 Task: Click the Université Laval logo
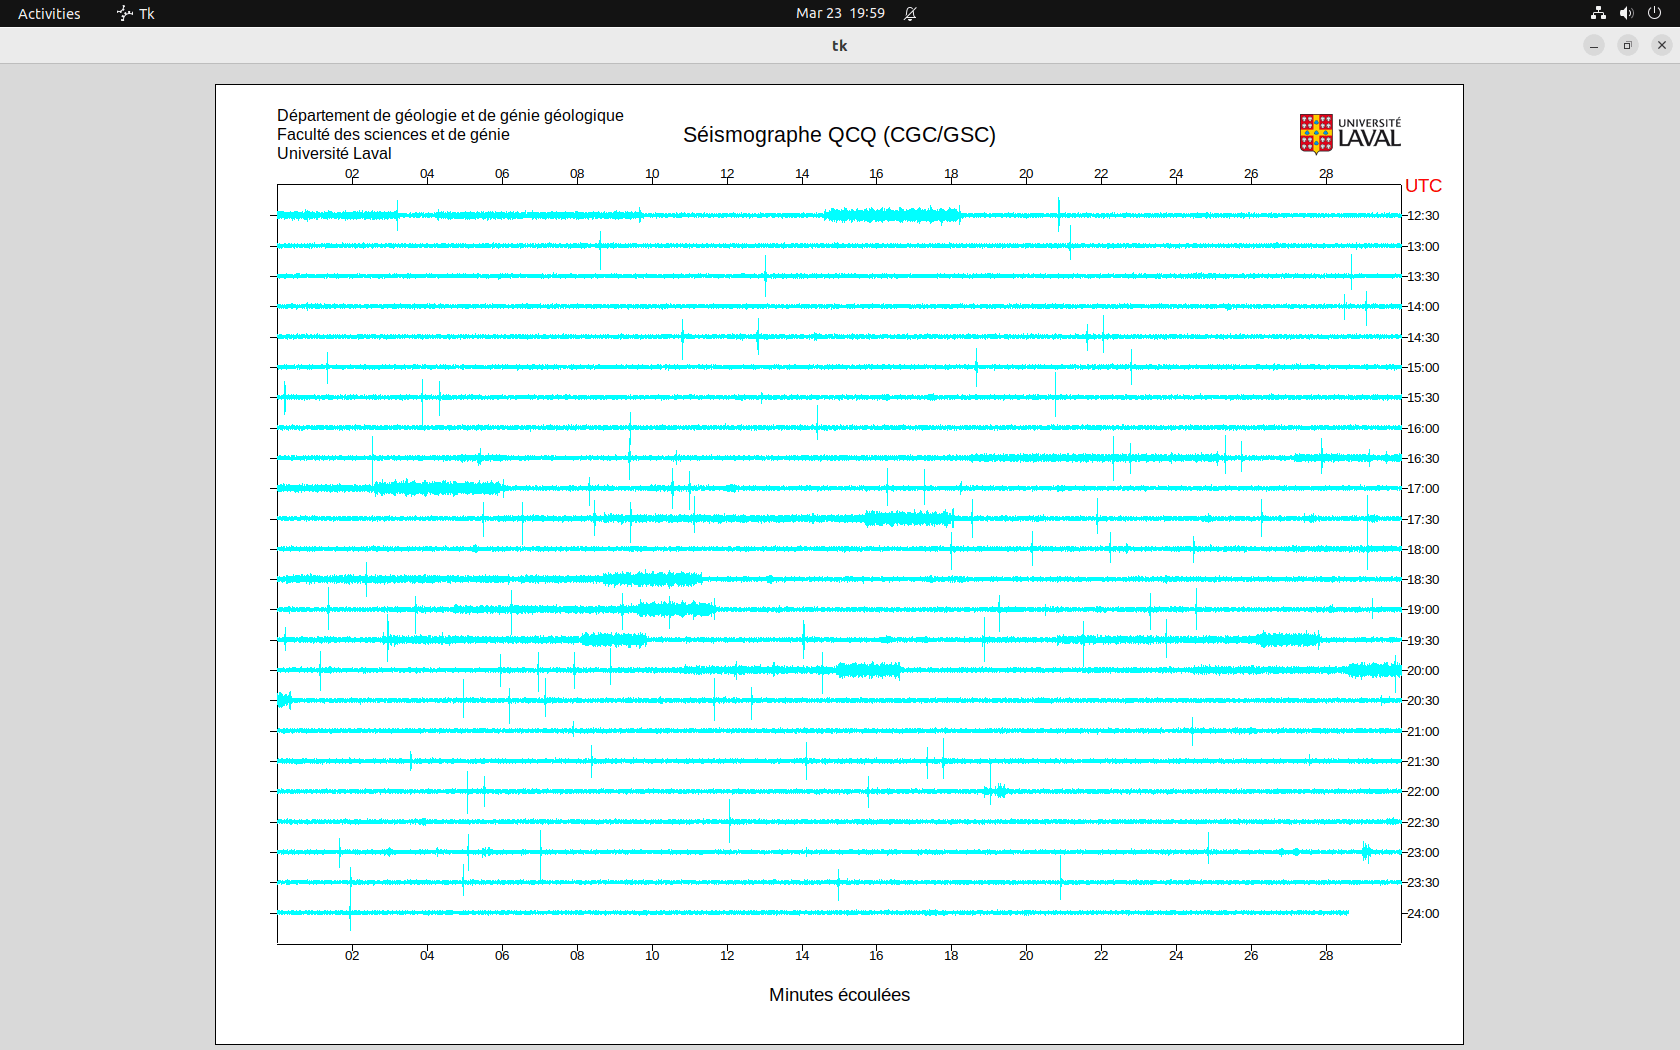[x=1349, y=133]
